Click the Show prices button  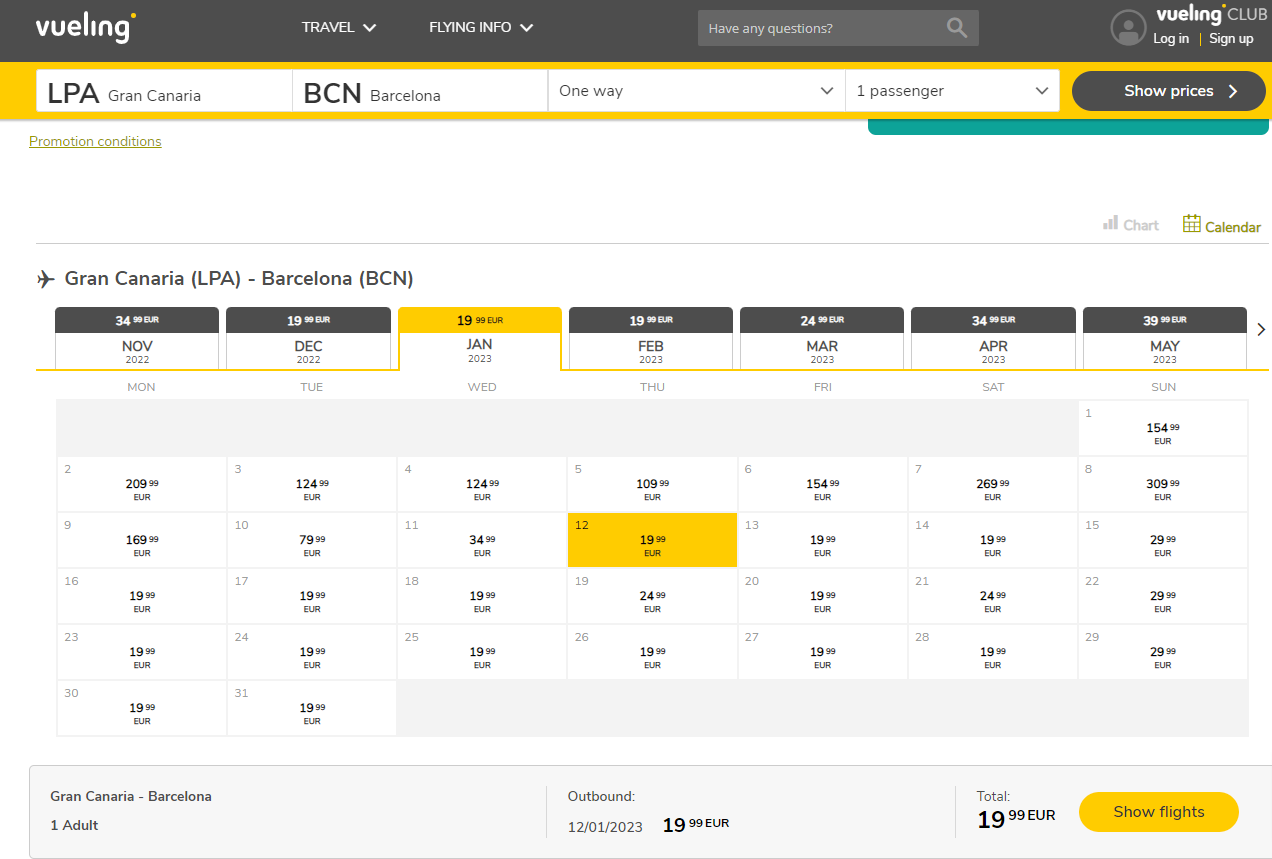click(x=1169, y=91)
